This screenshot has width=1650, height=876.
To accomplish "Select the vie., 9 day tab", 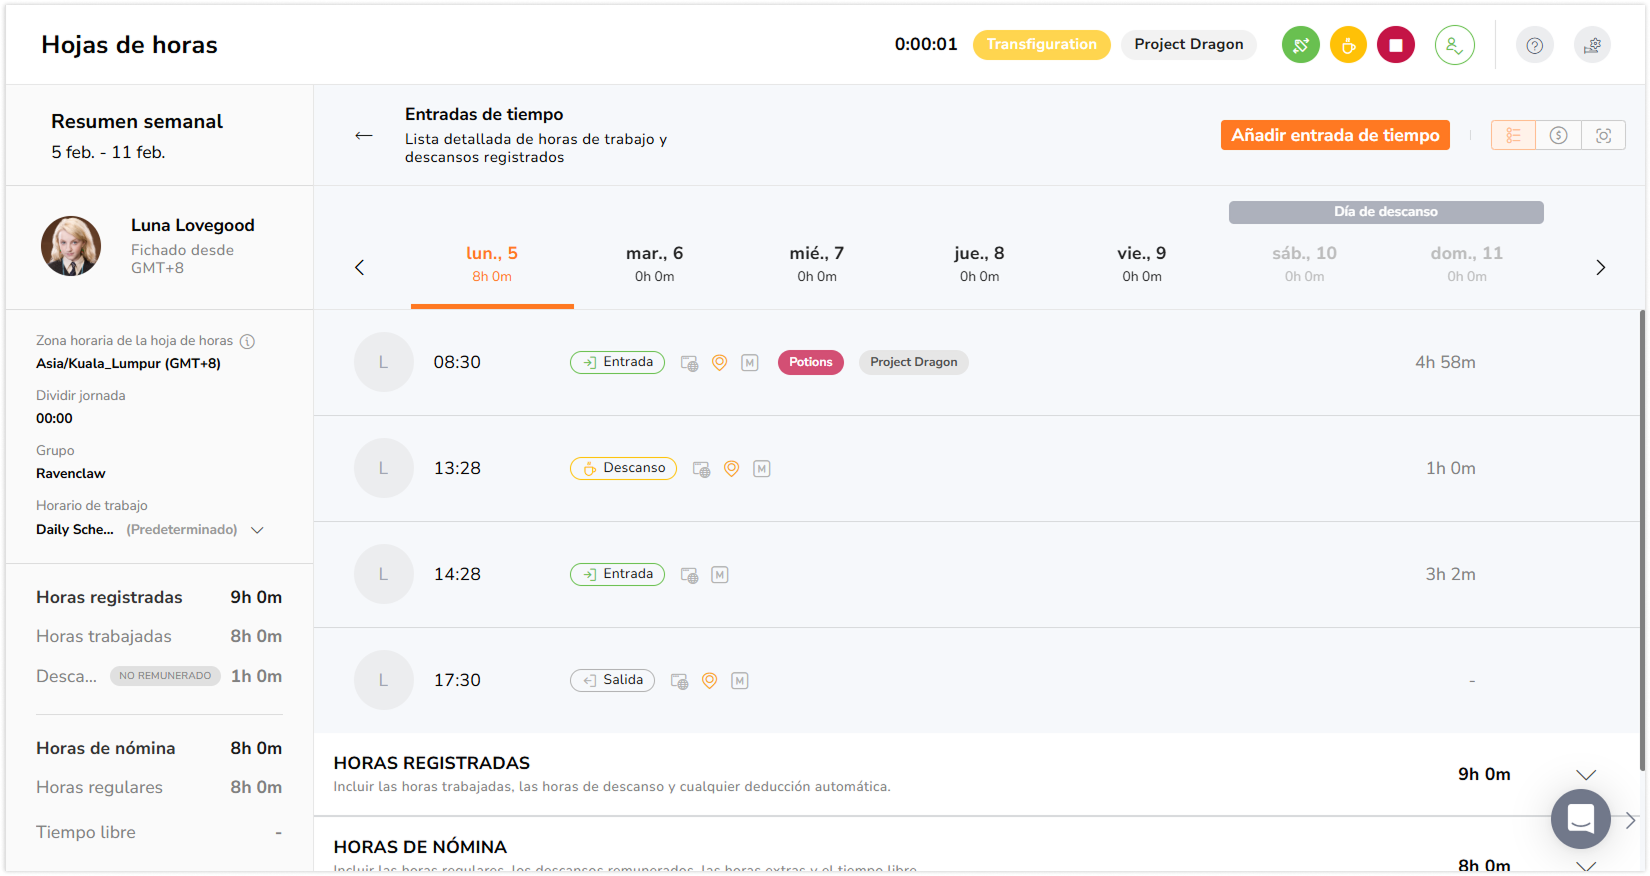I will pyautogui.click(x=1141, y=264).
